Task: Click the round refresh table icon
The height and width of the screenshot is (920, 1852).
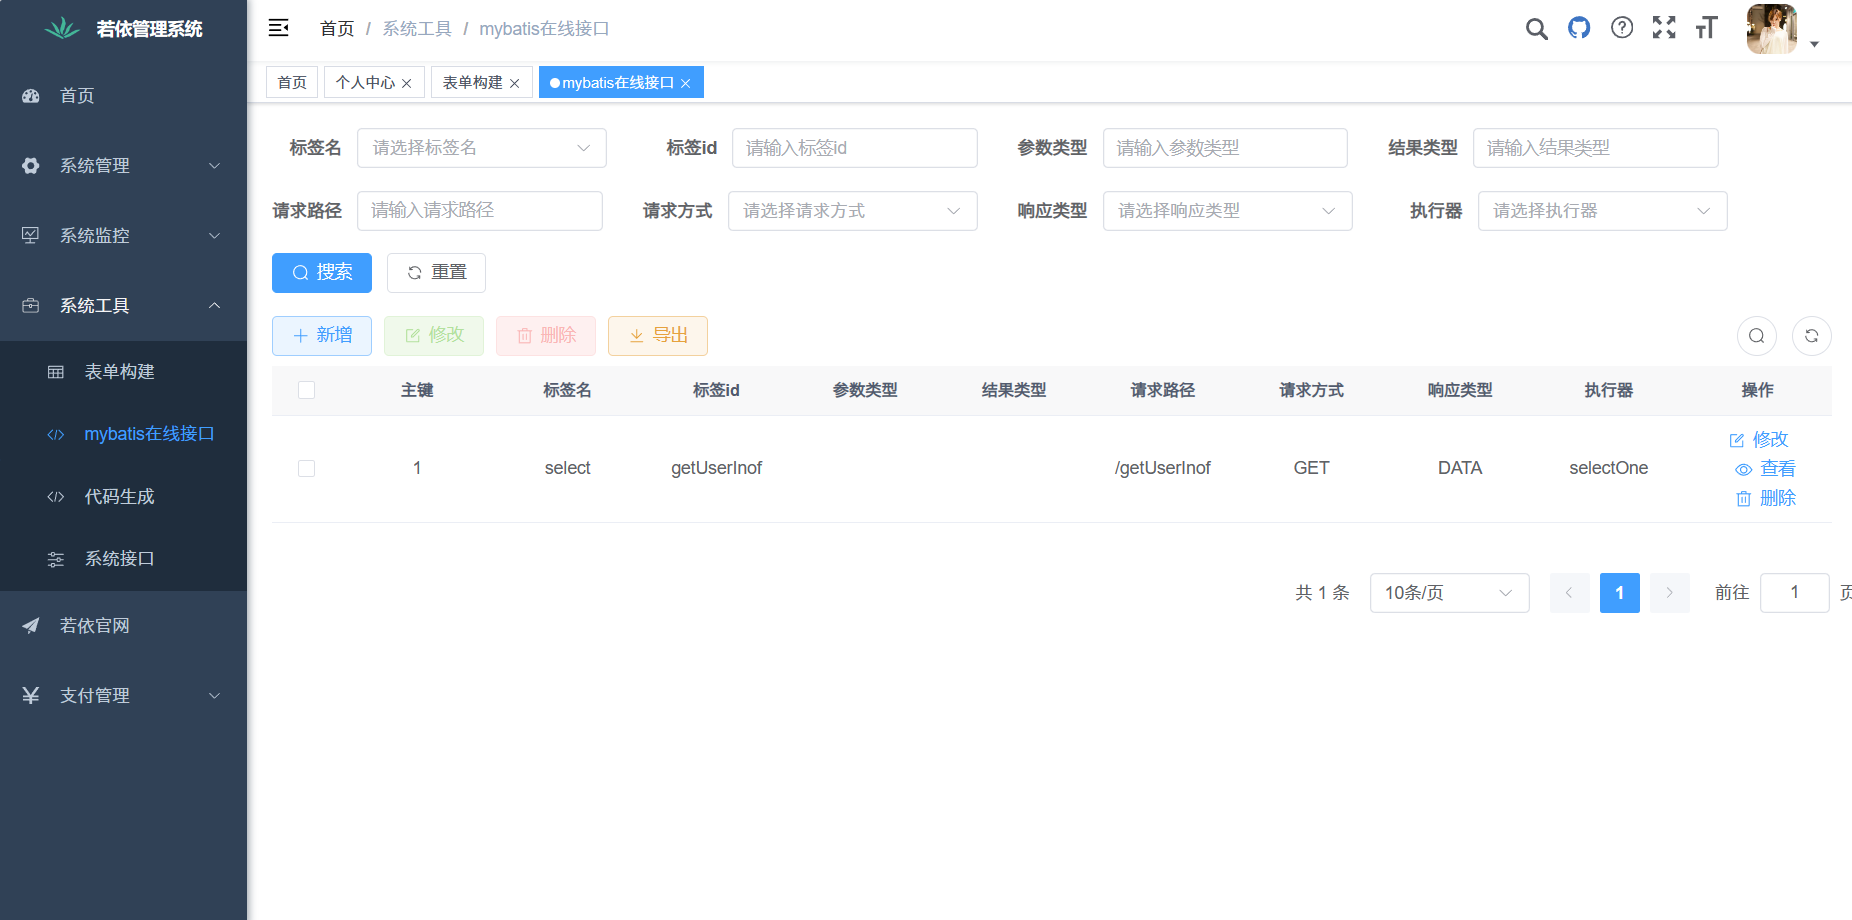Action: click(1811, 336)
